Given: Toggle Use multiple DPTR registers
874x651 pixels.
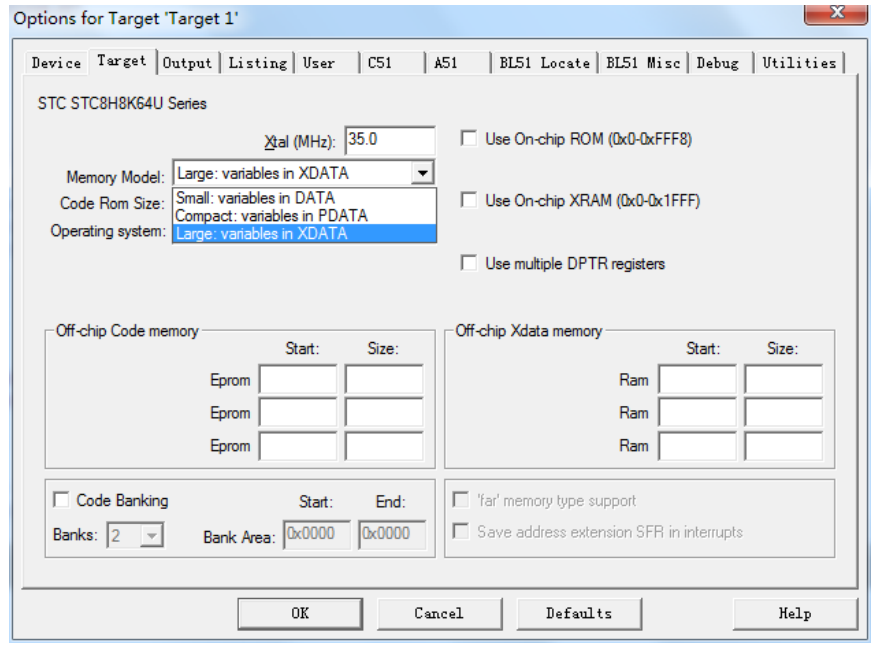Looking at the screenshot, I should (469, 263).
